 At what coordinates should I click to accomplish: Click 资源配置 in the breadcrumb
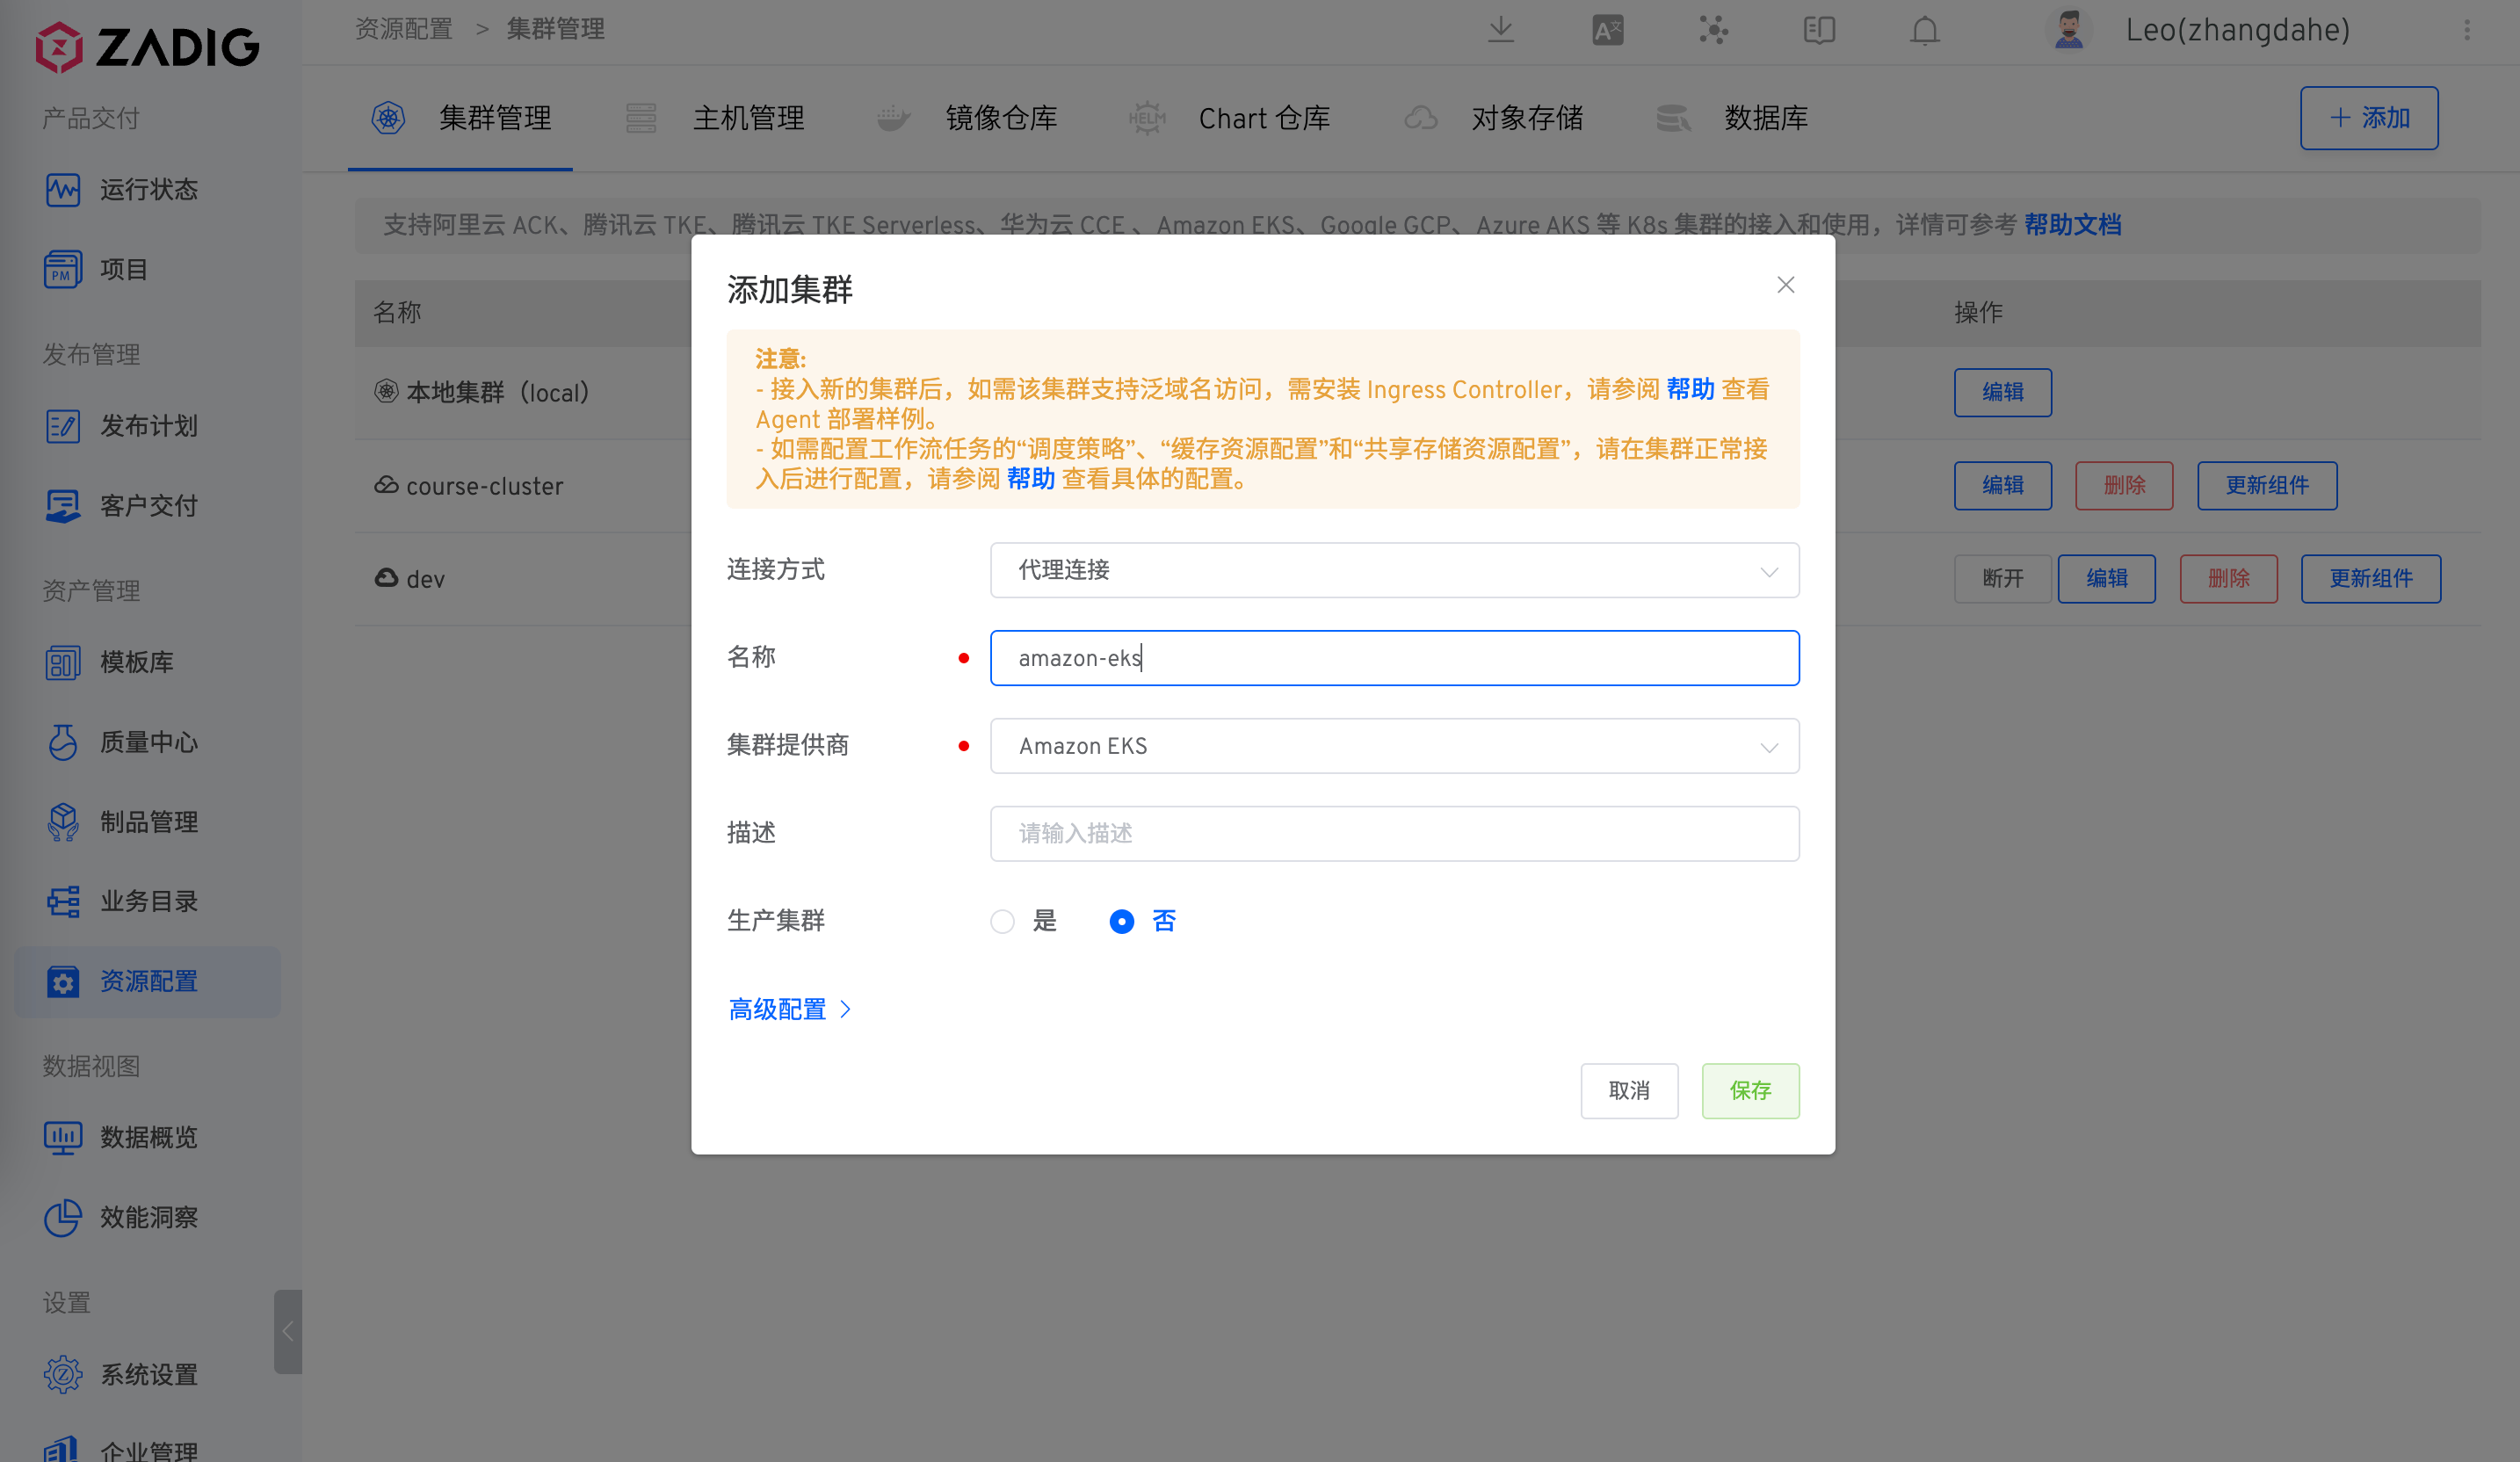404,29
